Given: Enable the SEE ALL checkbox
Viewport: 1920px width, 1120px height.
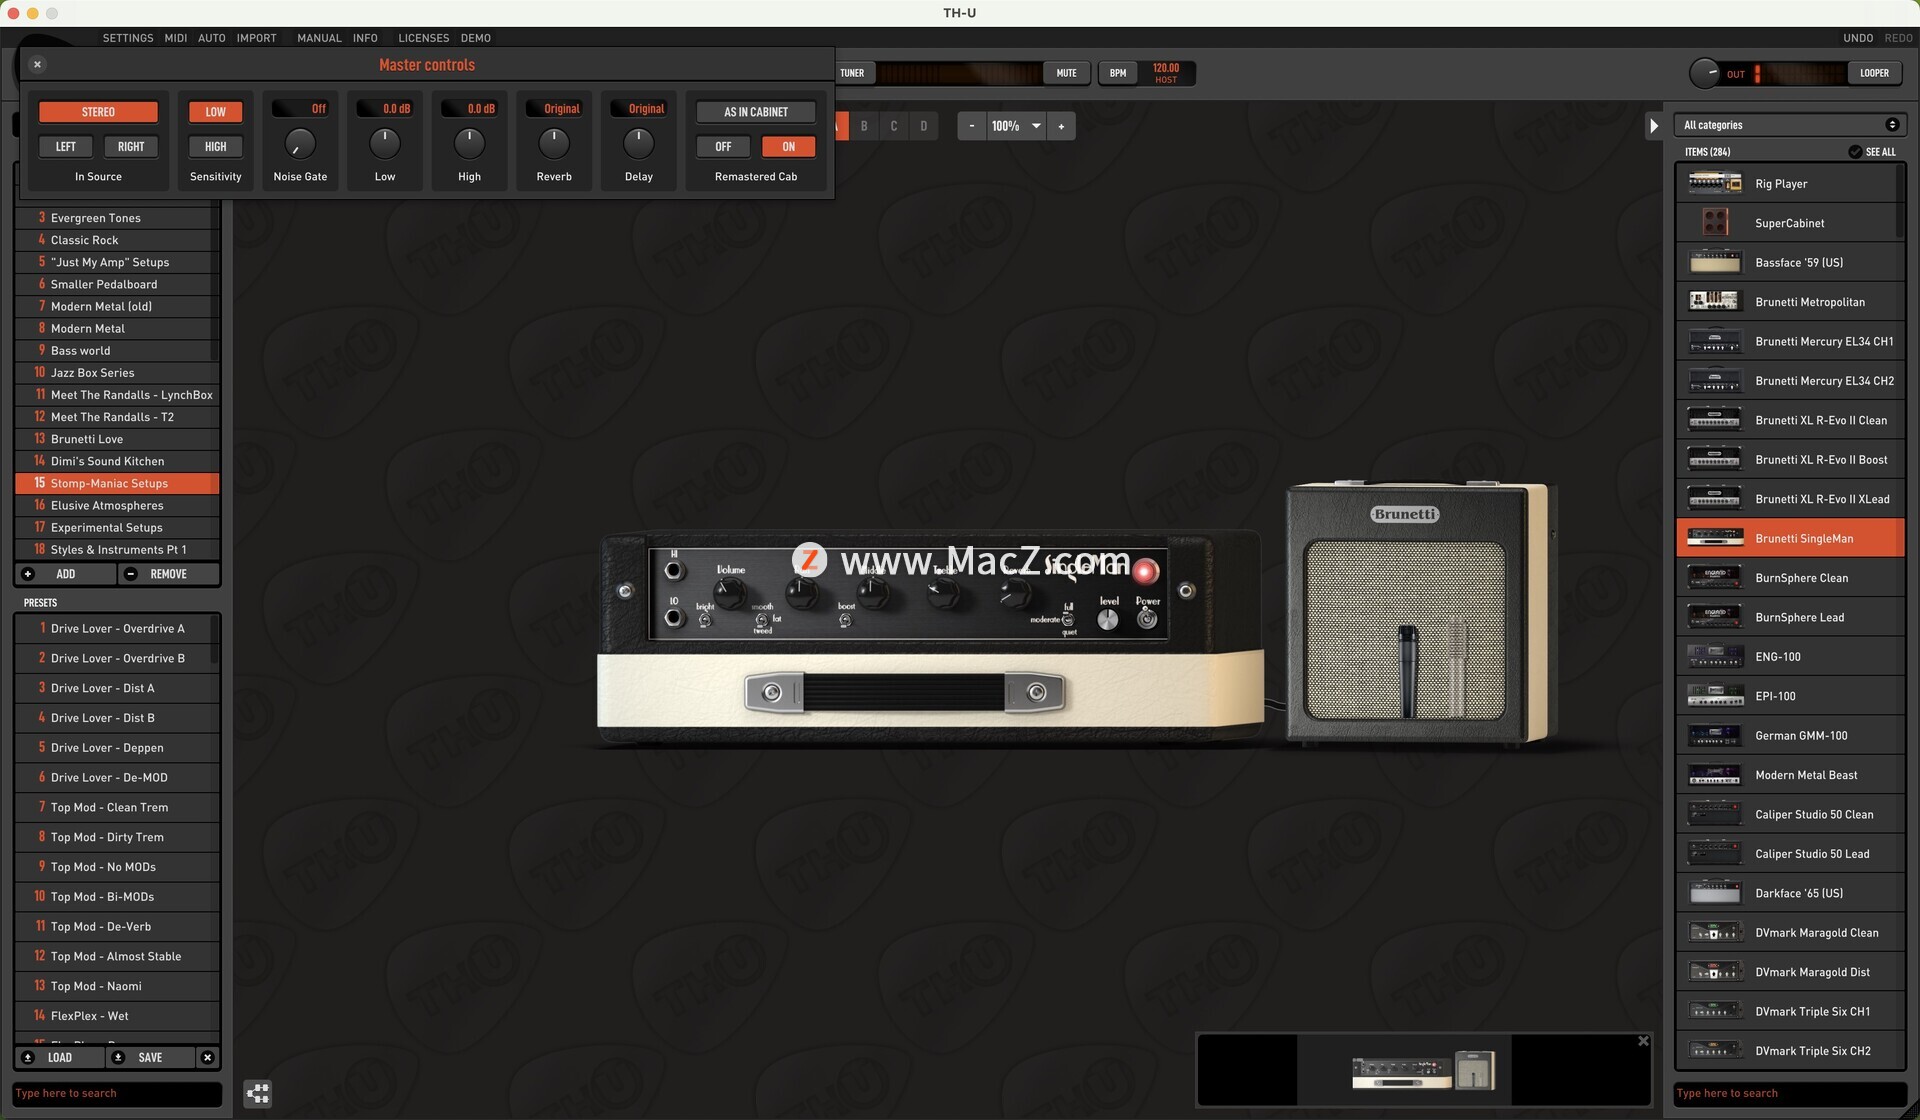Looking at the screenshot, I should pos(1855,152).
